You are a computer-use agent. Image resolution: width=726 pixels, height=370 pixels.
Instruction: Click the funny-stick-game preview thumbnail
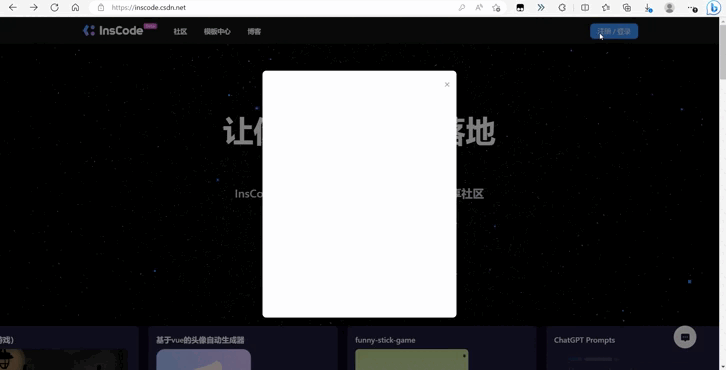(412, 359)
